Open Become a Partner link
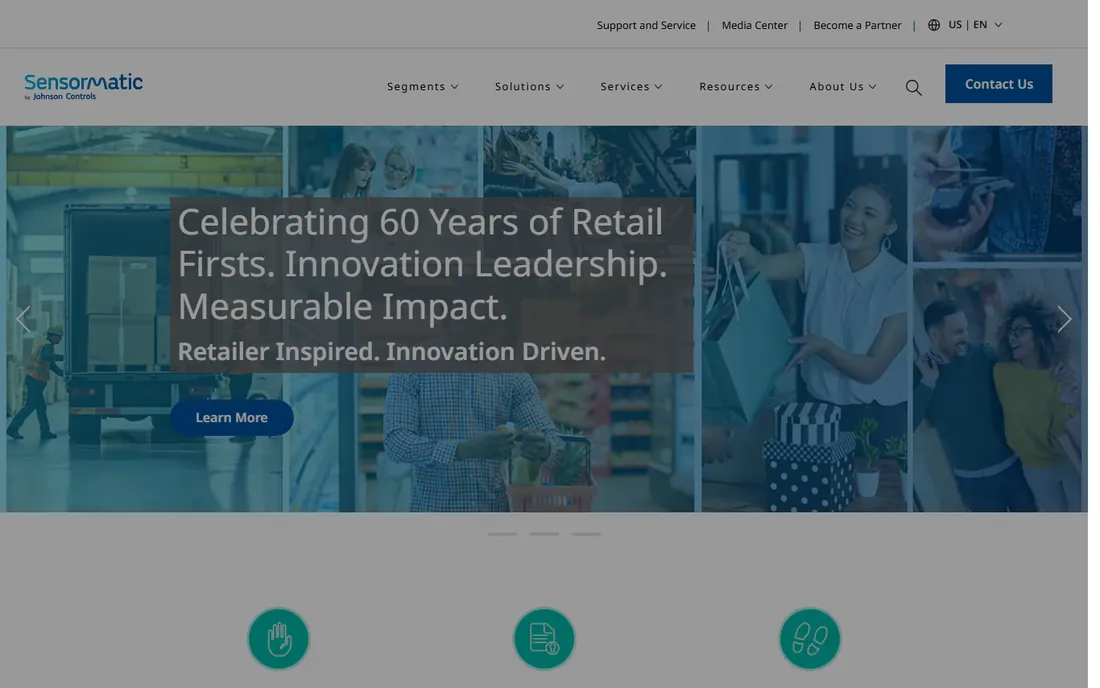This screenshot has height=688, width=1100. 857,25
